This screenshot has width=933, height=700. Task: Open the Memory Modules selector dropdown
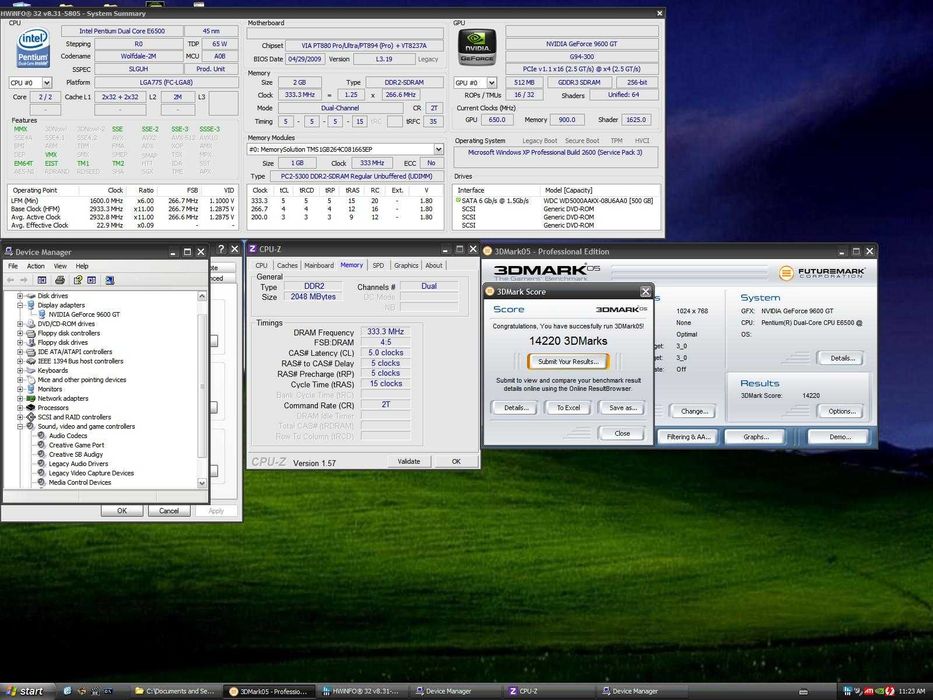(439, 149)
